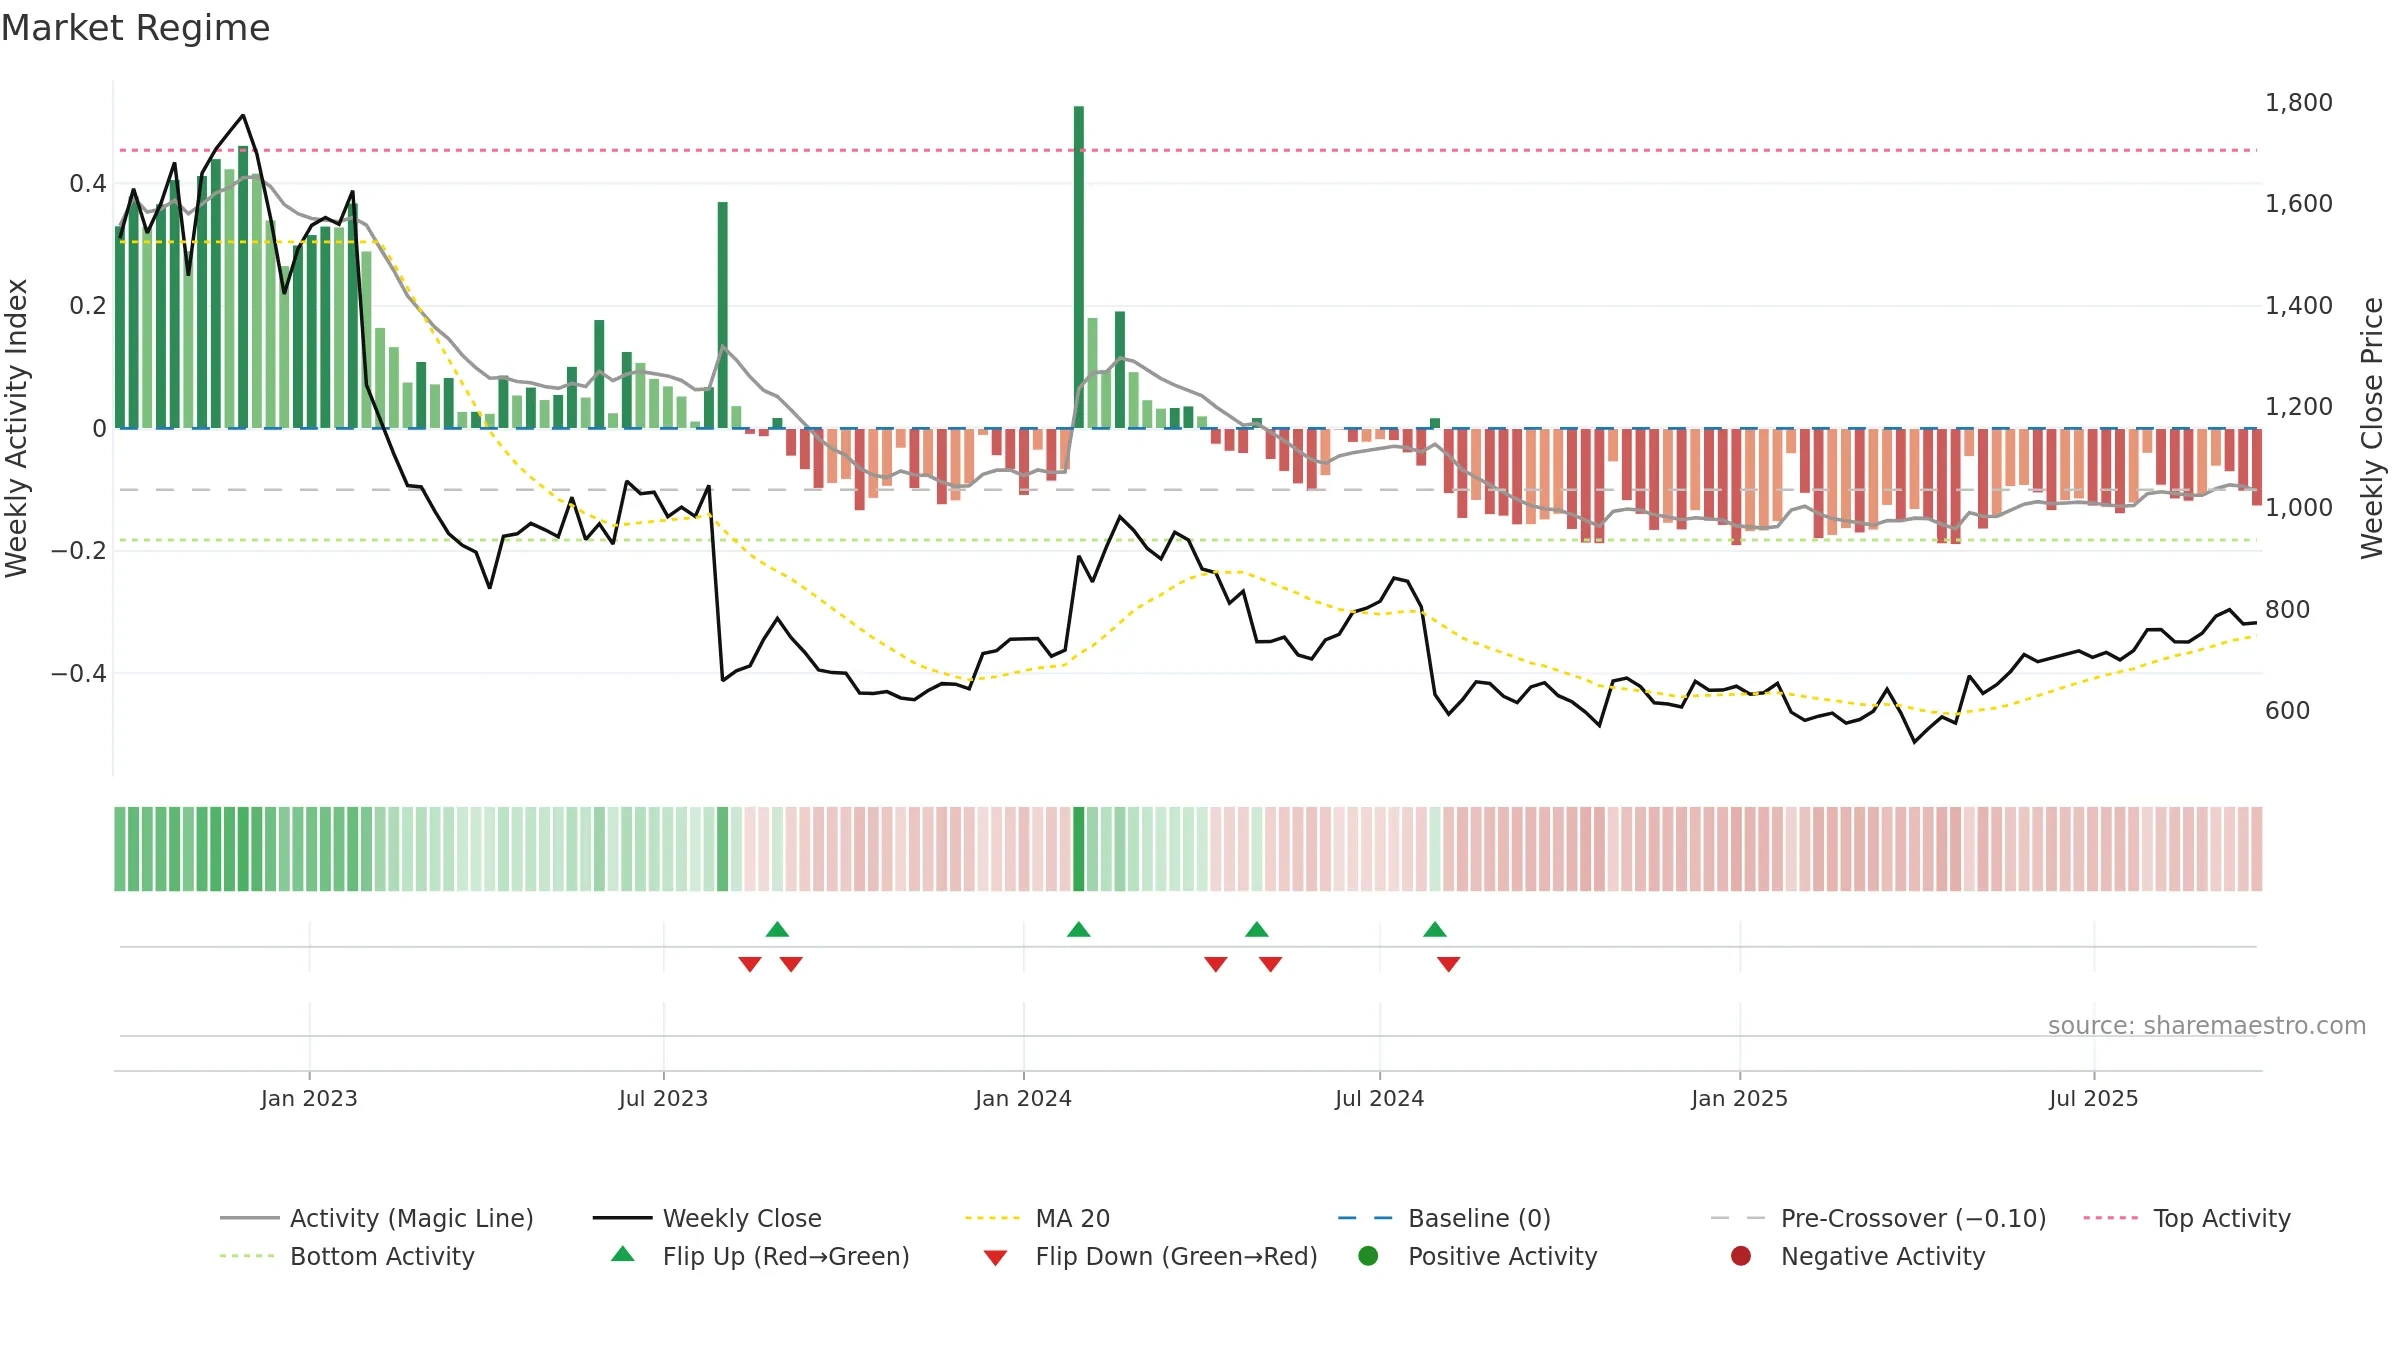2400x1350 pixels.
Task: Click the 1,000 price axis tick
Action: pos(2298,507)
